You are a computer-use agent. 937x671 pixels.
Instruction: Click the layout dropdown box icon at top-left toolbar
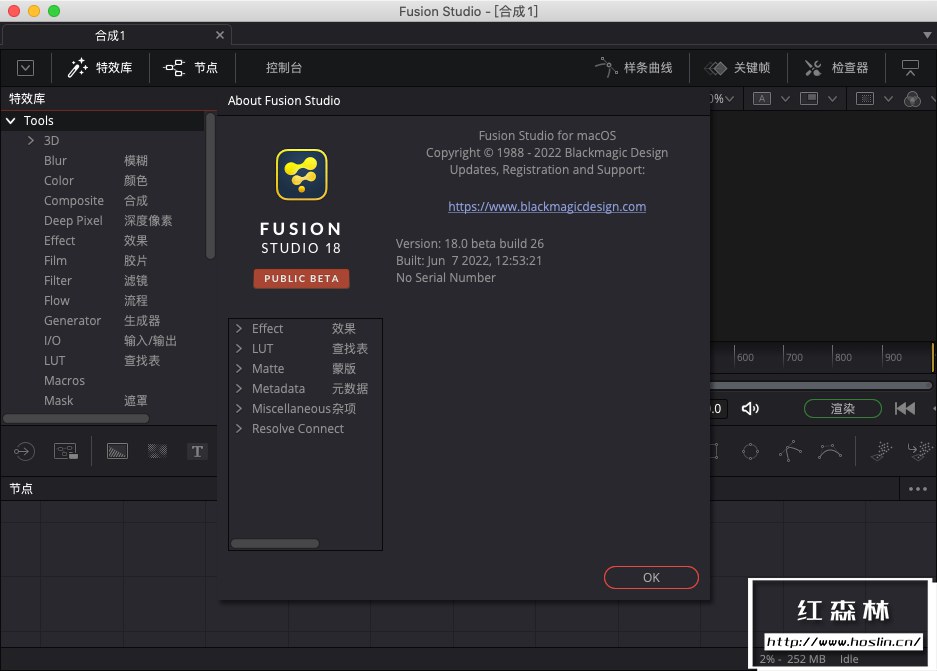[x=25, y=68]
